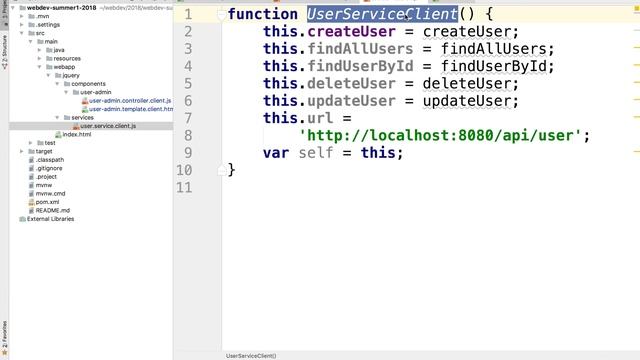Select the test folder label
Screen dimensions: 640x360
click(50, 143)
